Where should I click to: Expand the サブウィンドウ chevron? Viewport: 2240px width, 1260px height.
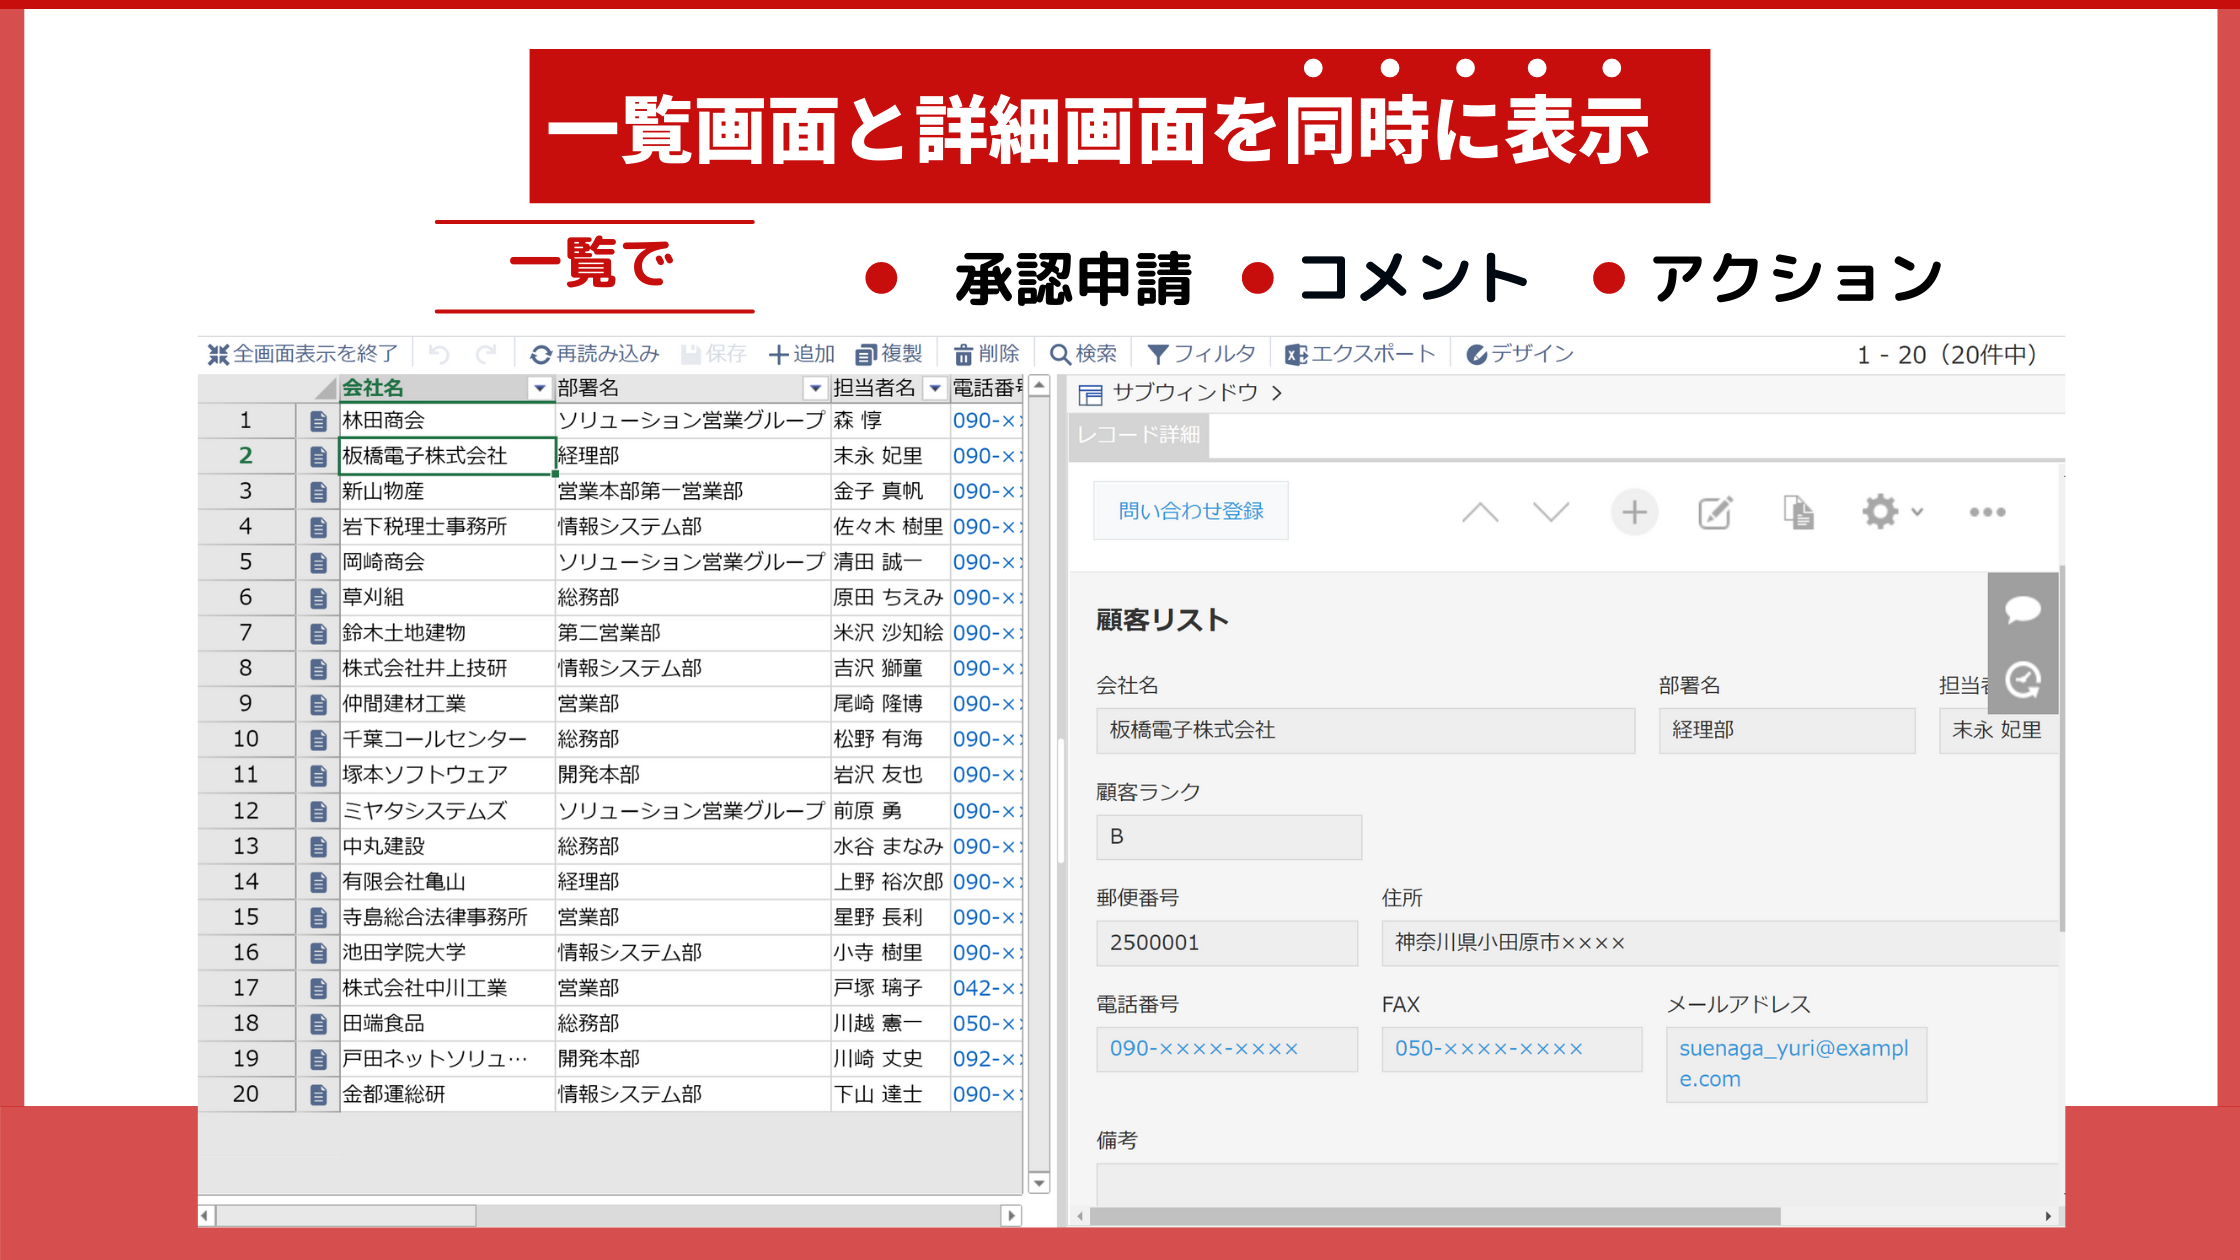click(x=1277, y=393)
